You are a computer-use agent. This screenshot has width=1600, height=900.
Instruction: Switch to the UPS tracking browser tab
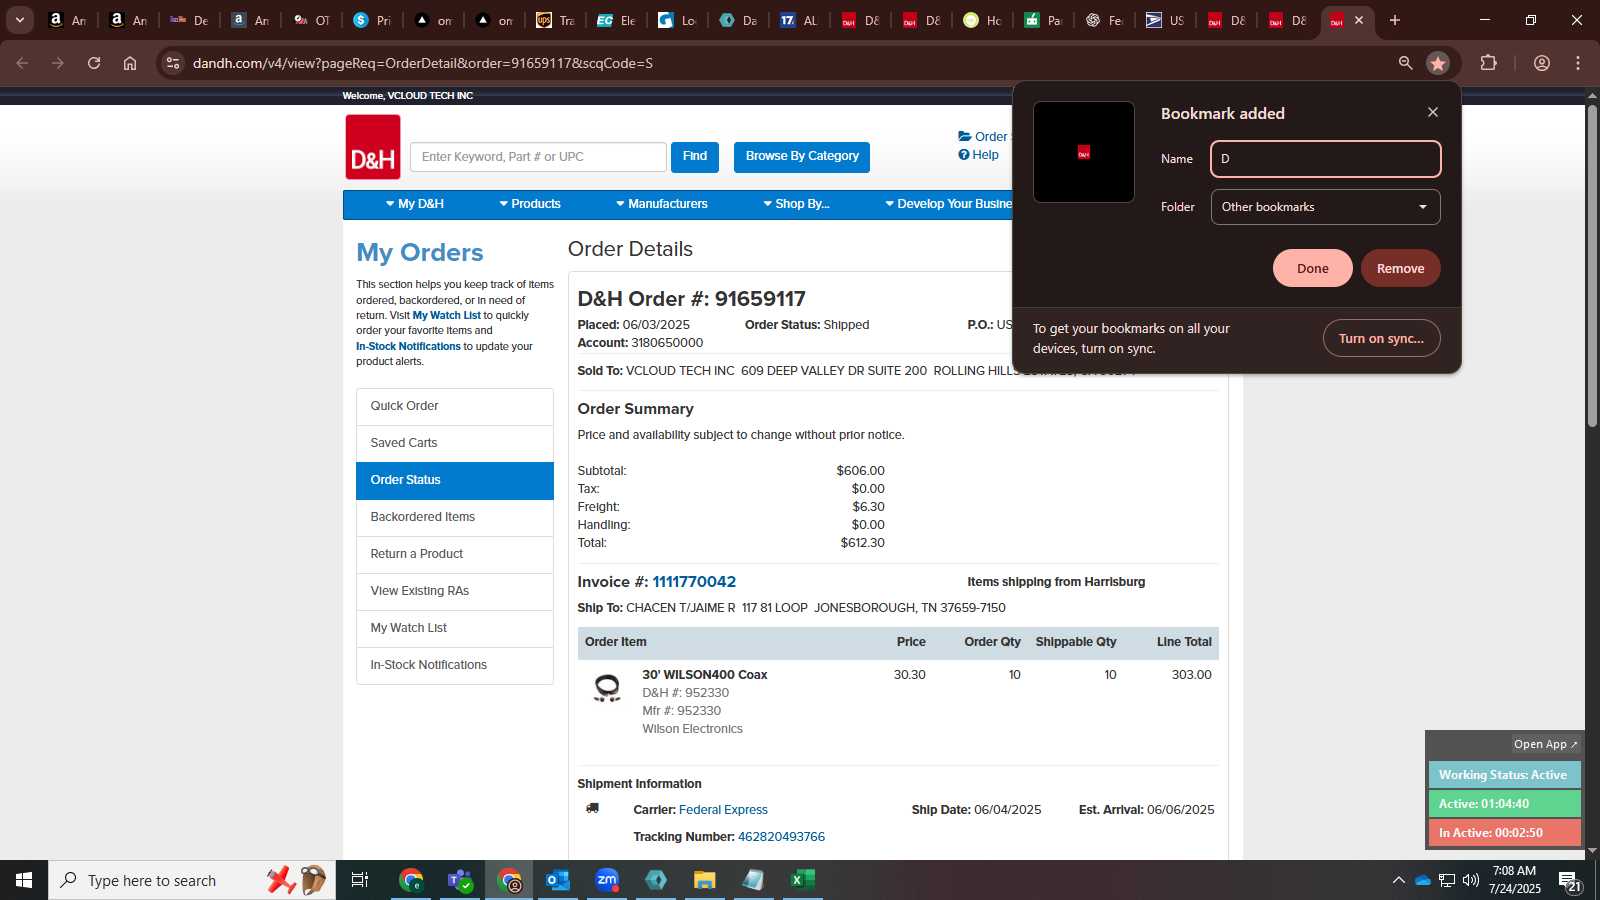pyautogui.click(x=555, y=20)
